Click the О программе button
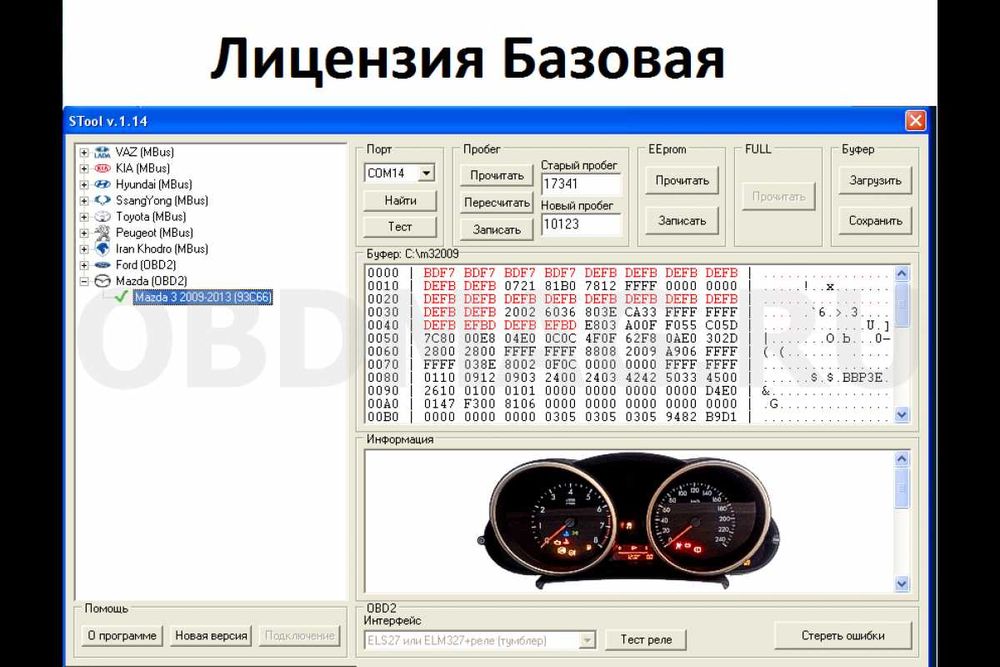 [122, 636]
